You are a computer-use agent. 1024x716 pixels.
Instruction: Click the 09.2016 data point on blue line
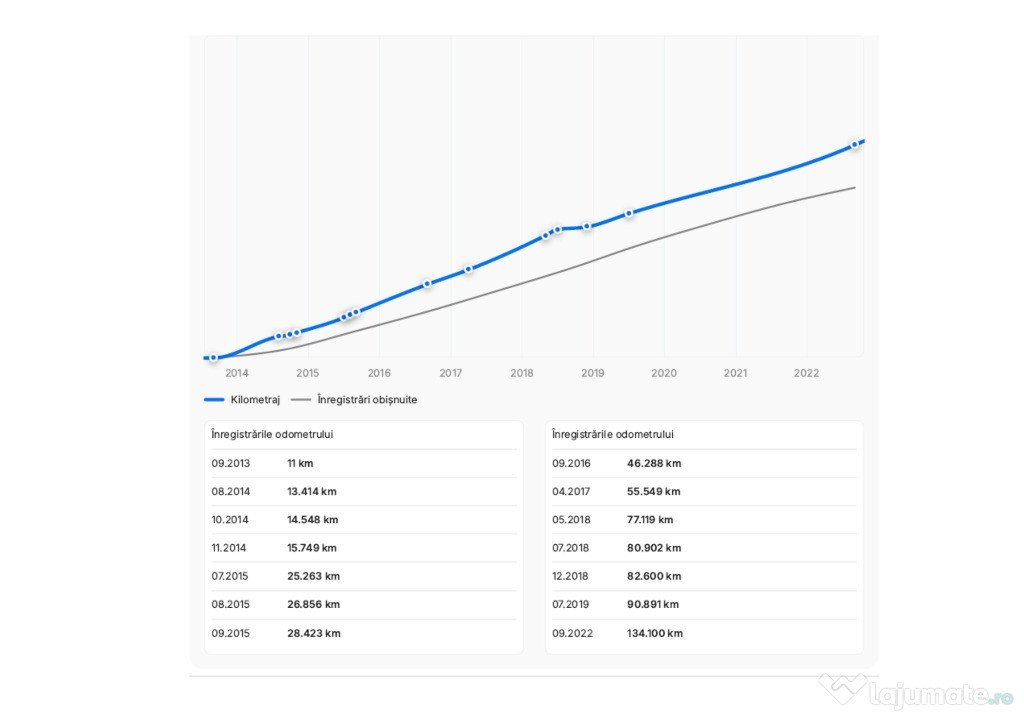[427, 284]
